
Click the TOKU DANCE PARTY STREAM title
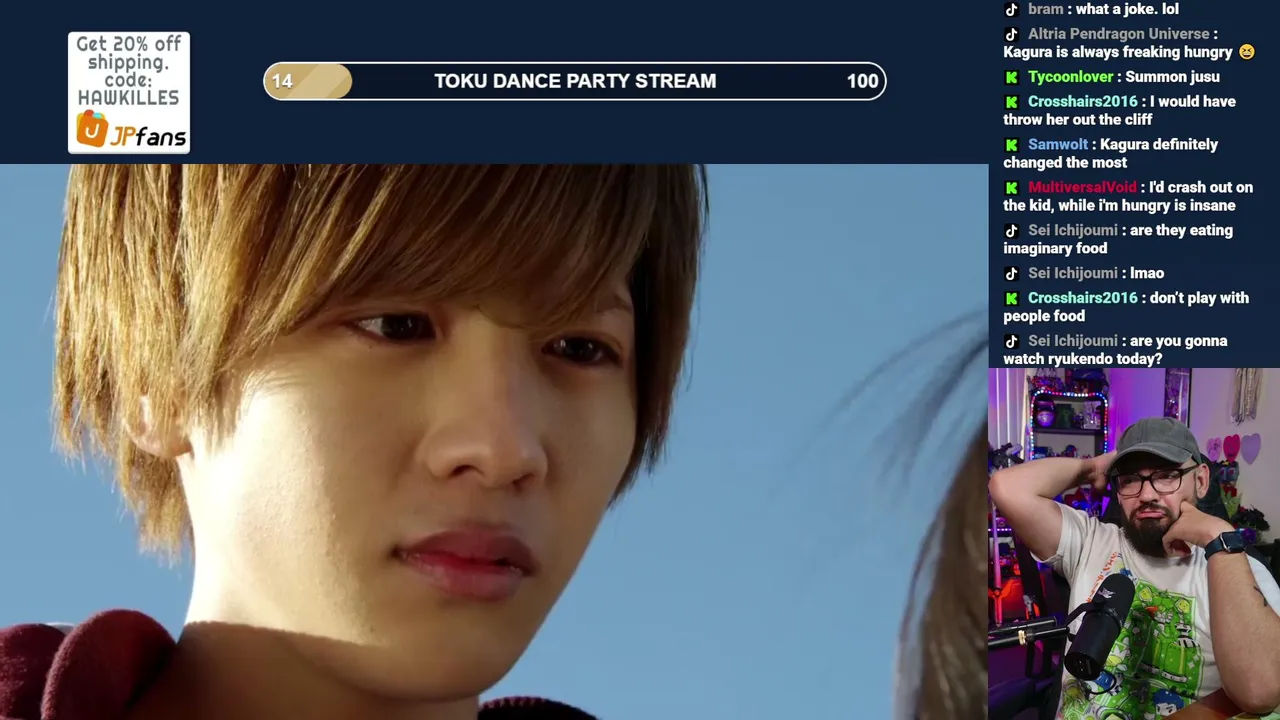575,81
